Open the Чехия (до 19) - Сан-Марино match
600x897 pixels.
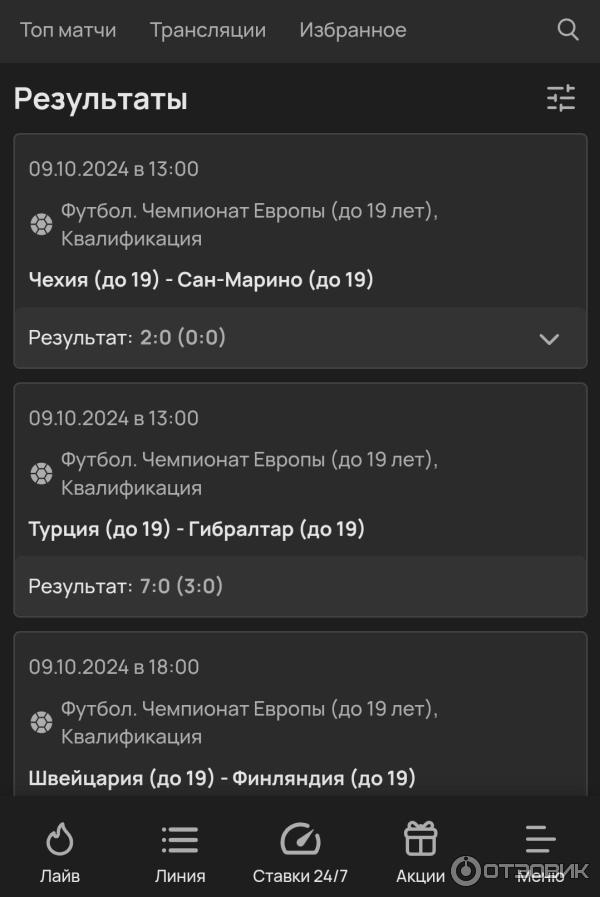[200, 280]
